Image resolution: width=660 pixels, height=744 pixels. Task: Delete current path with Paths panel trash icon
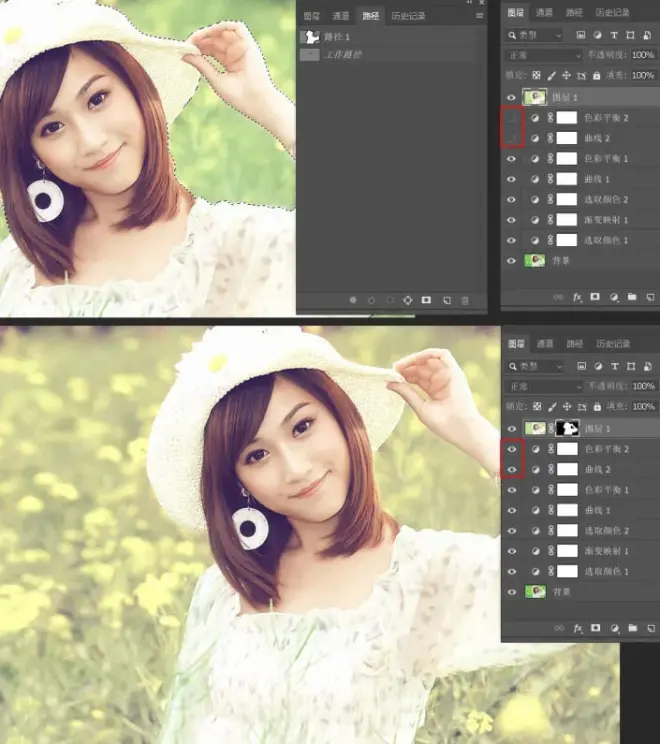click(465, 300)
